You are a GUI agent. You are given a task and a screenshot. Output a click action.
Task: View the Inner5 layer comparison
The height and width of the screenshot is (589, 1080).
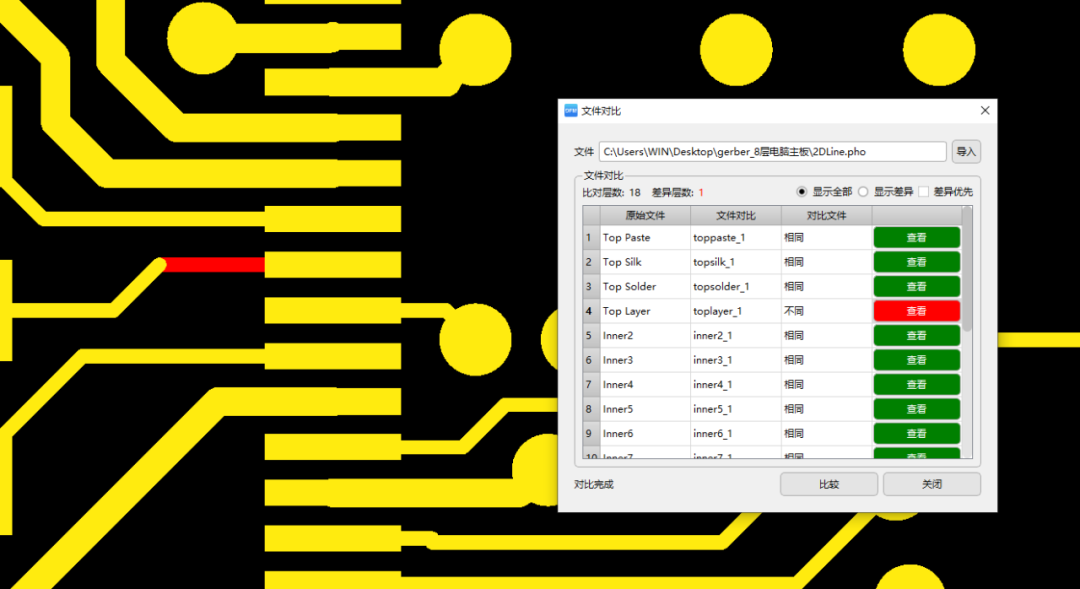(917, 409)
